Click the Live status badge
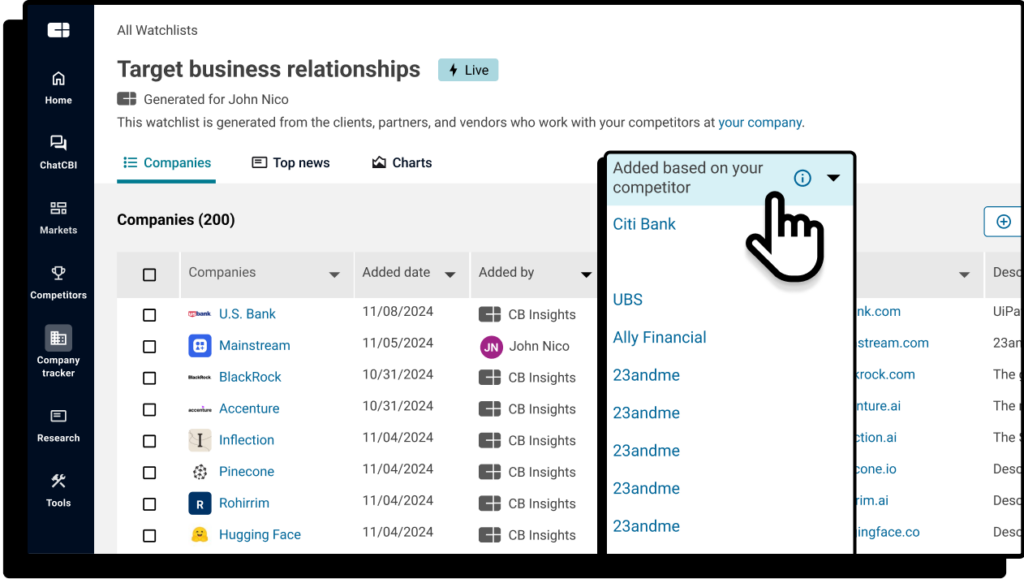 468,70
